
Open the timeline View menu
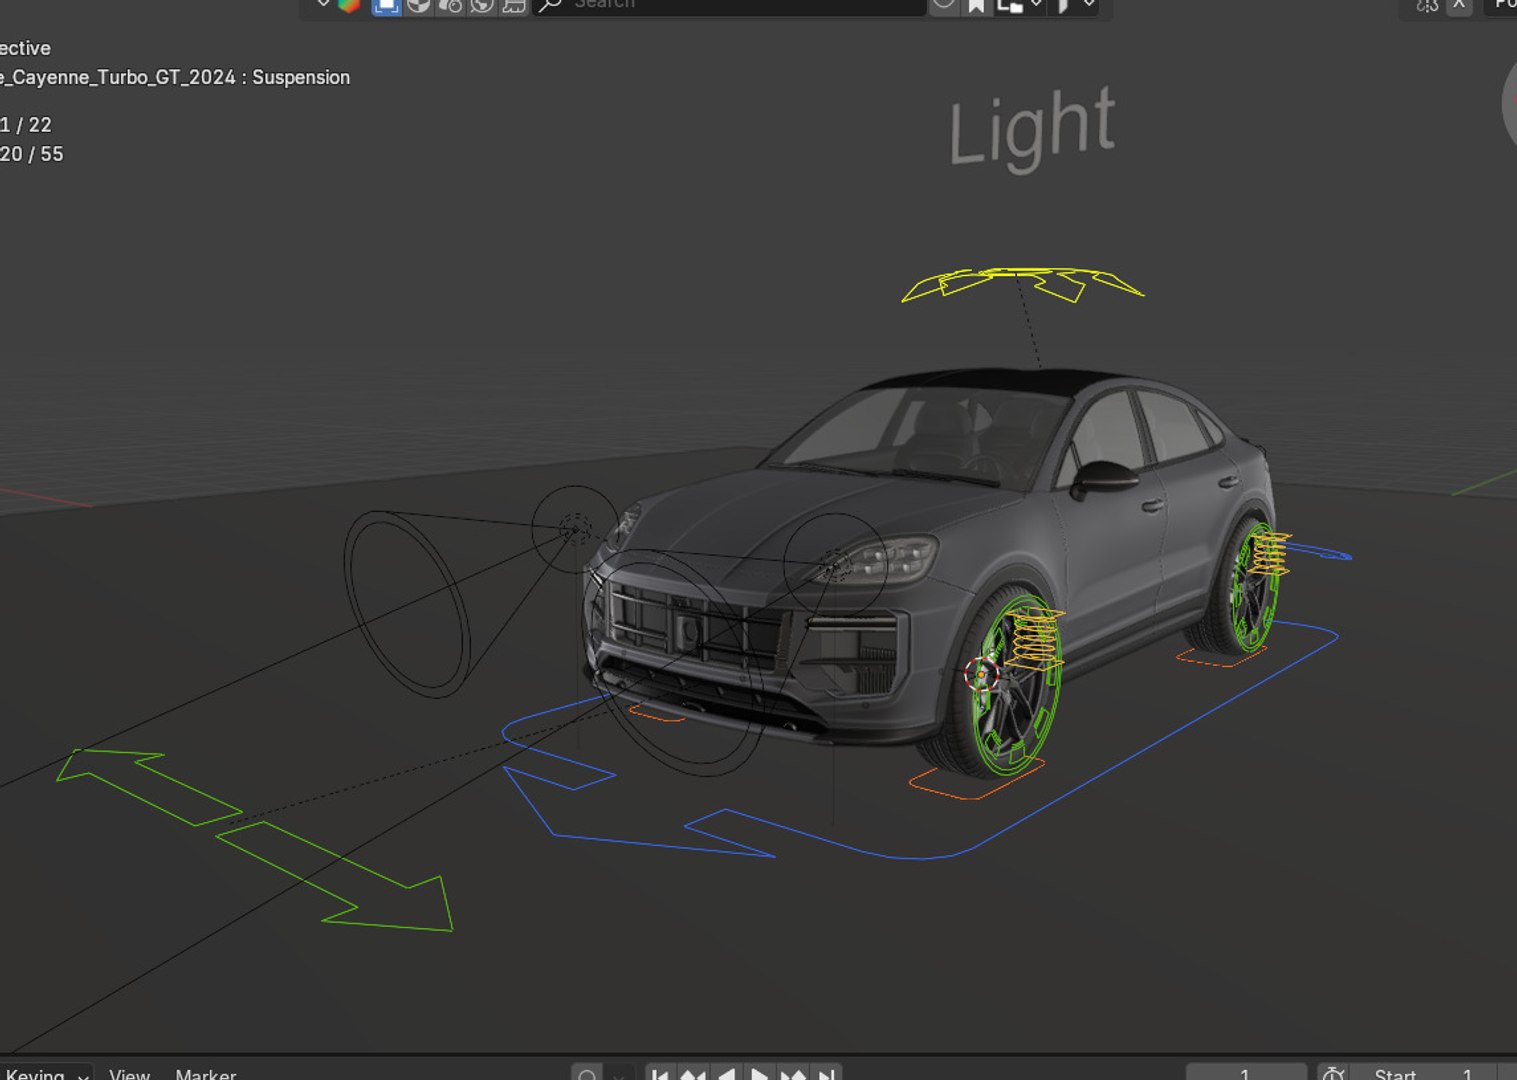click(x=129, y=1074)
